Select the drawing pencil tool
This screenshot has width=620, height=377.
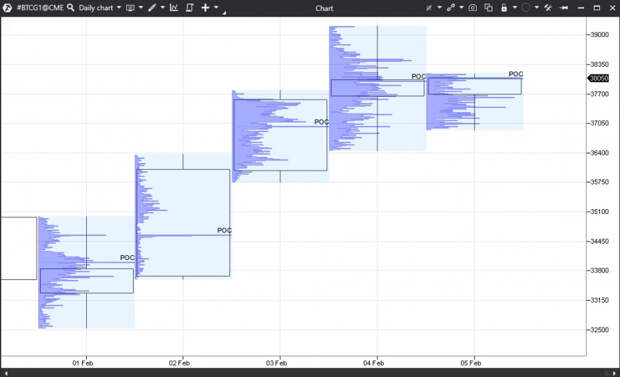click(x=152, y=8)
